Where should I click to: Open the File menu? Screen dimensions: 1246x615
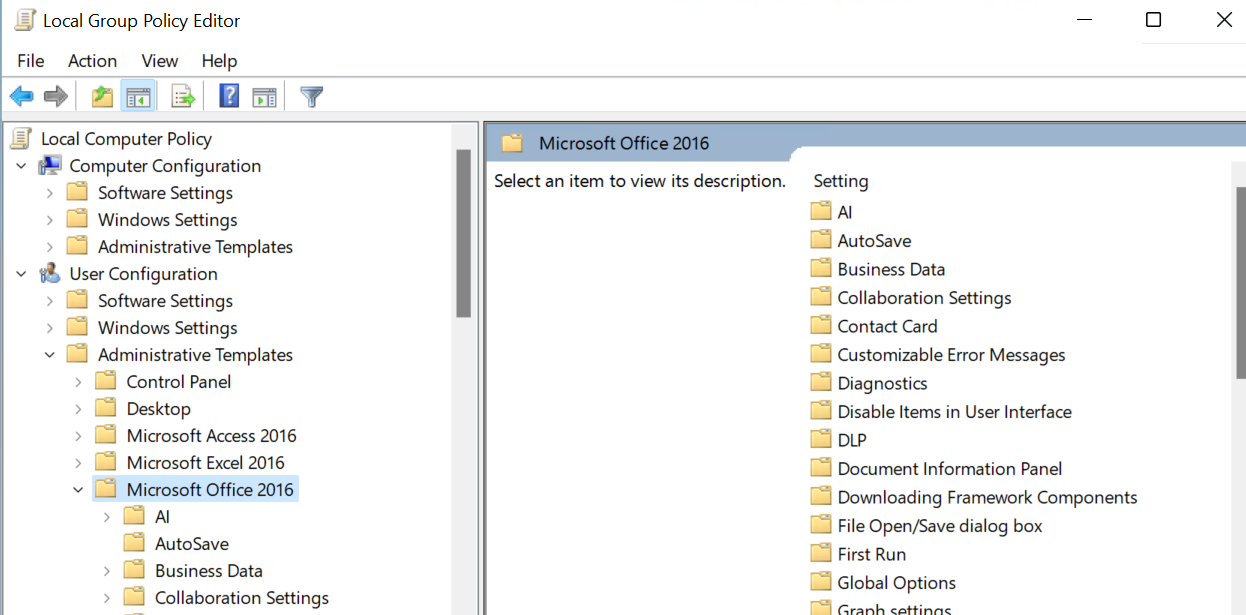(30, 61)
